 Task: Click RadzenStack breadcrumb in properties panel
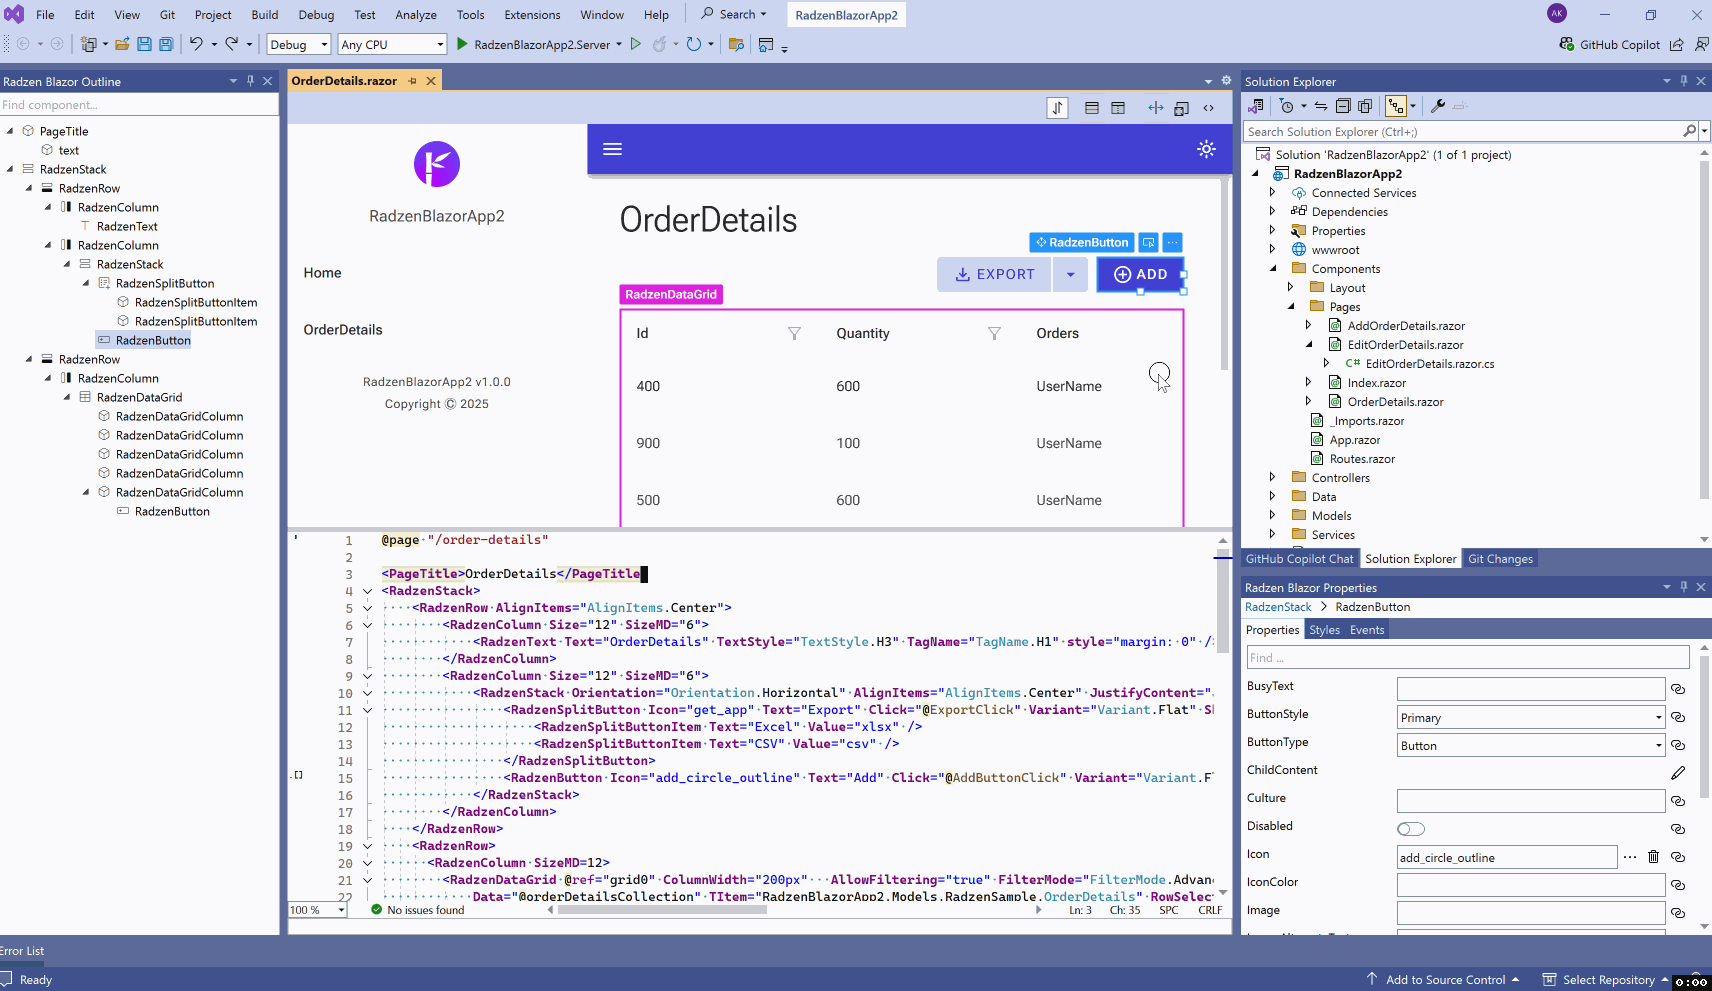(x=1278, y=607)
